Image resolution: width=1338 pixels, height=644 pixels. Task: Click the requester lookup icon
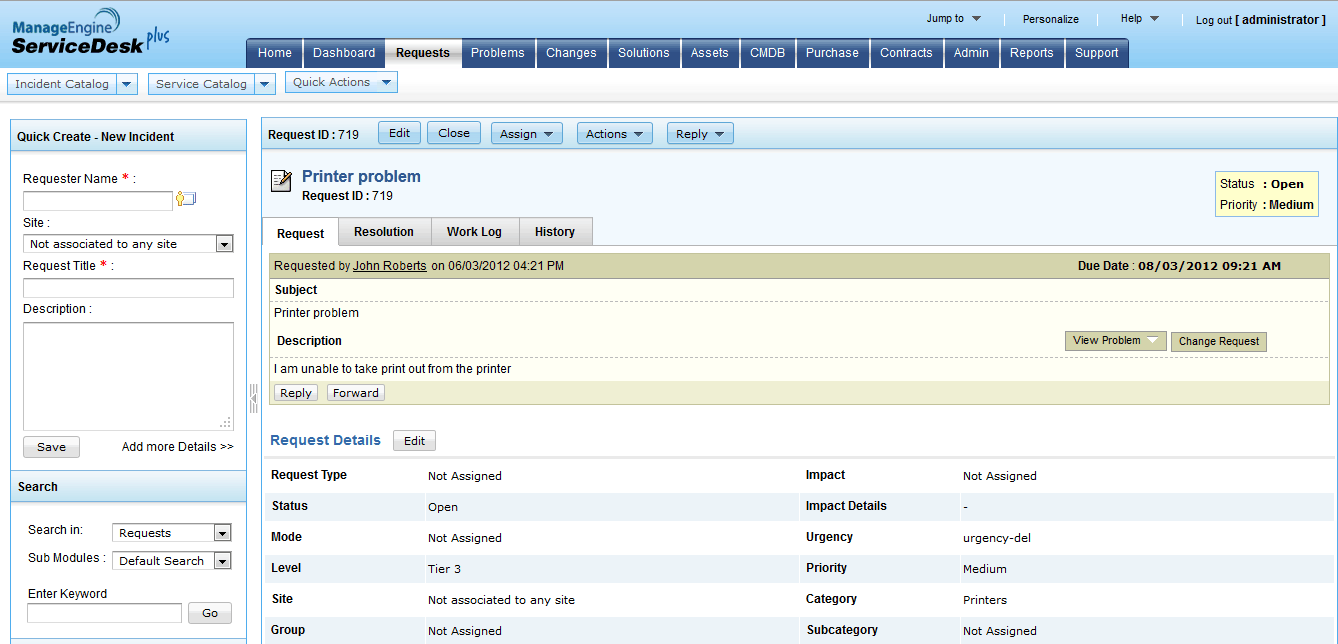click(x=186, y=199)
